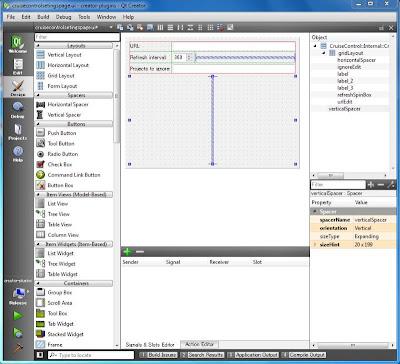Show the Compile Output pane
The image size is (400, 364).
click(304, 355)
